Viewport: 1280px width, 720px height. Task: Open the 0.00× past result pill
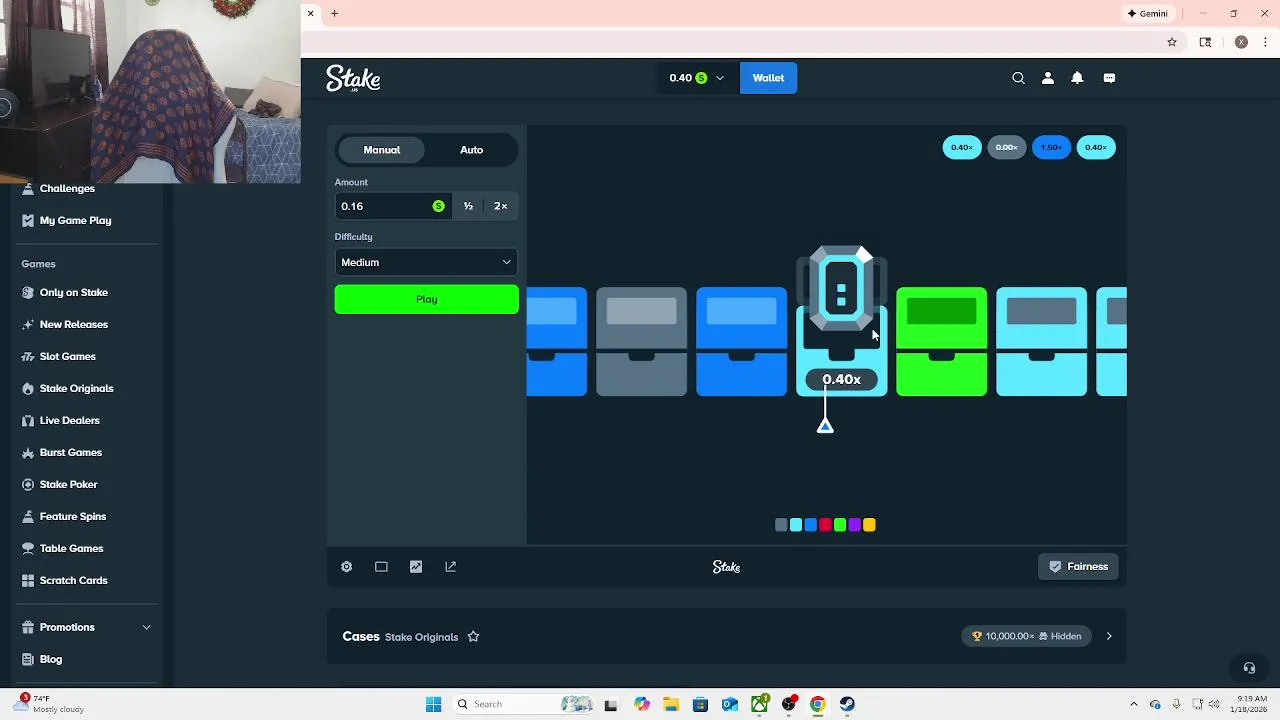pos(1006,147)
